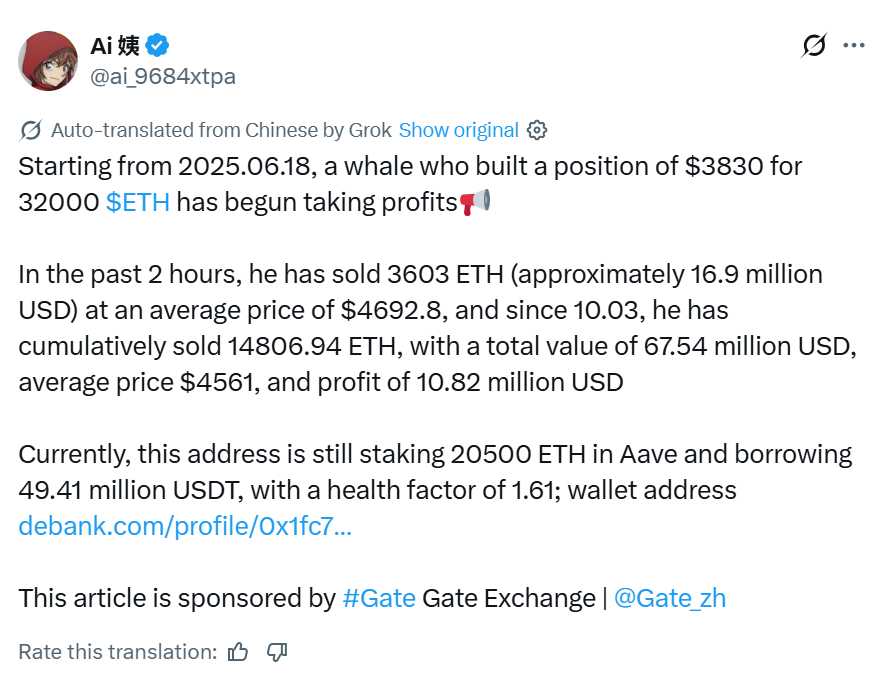Open the Ai 姨 profile picture

(x=48, y=61)
